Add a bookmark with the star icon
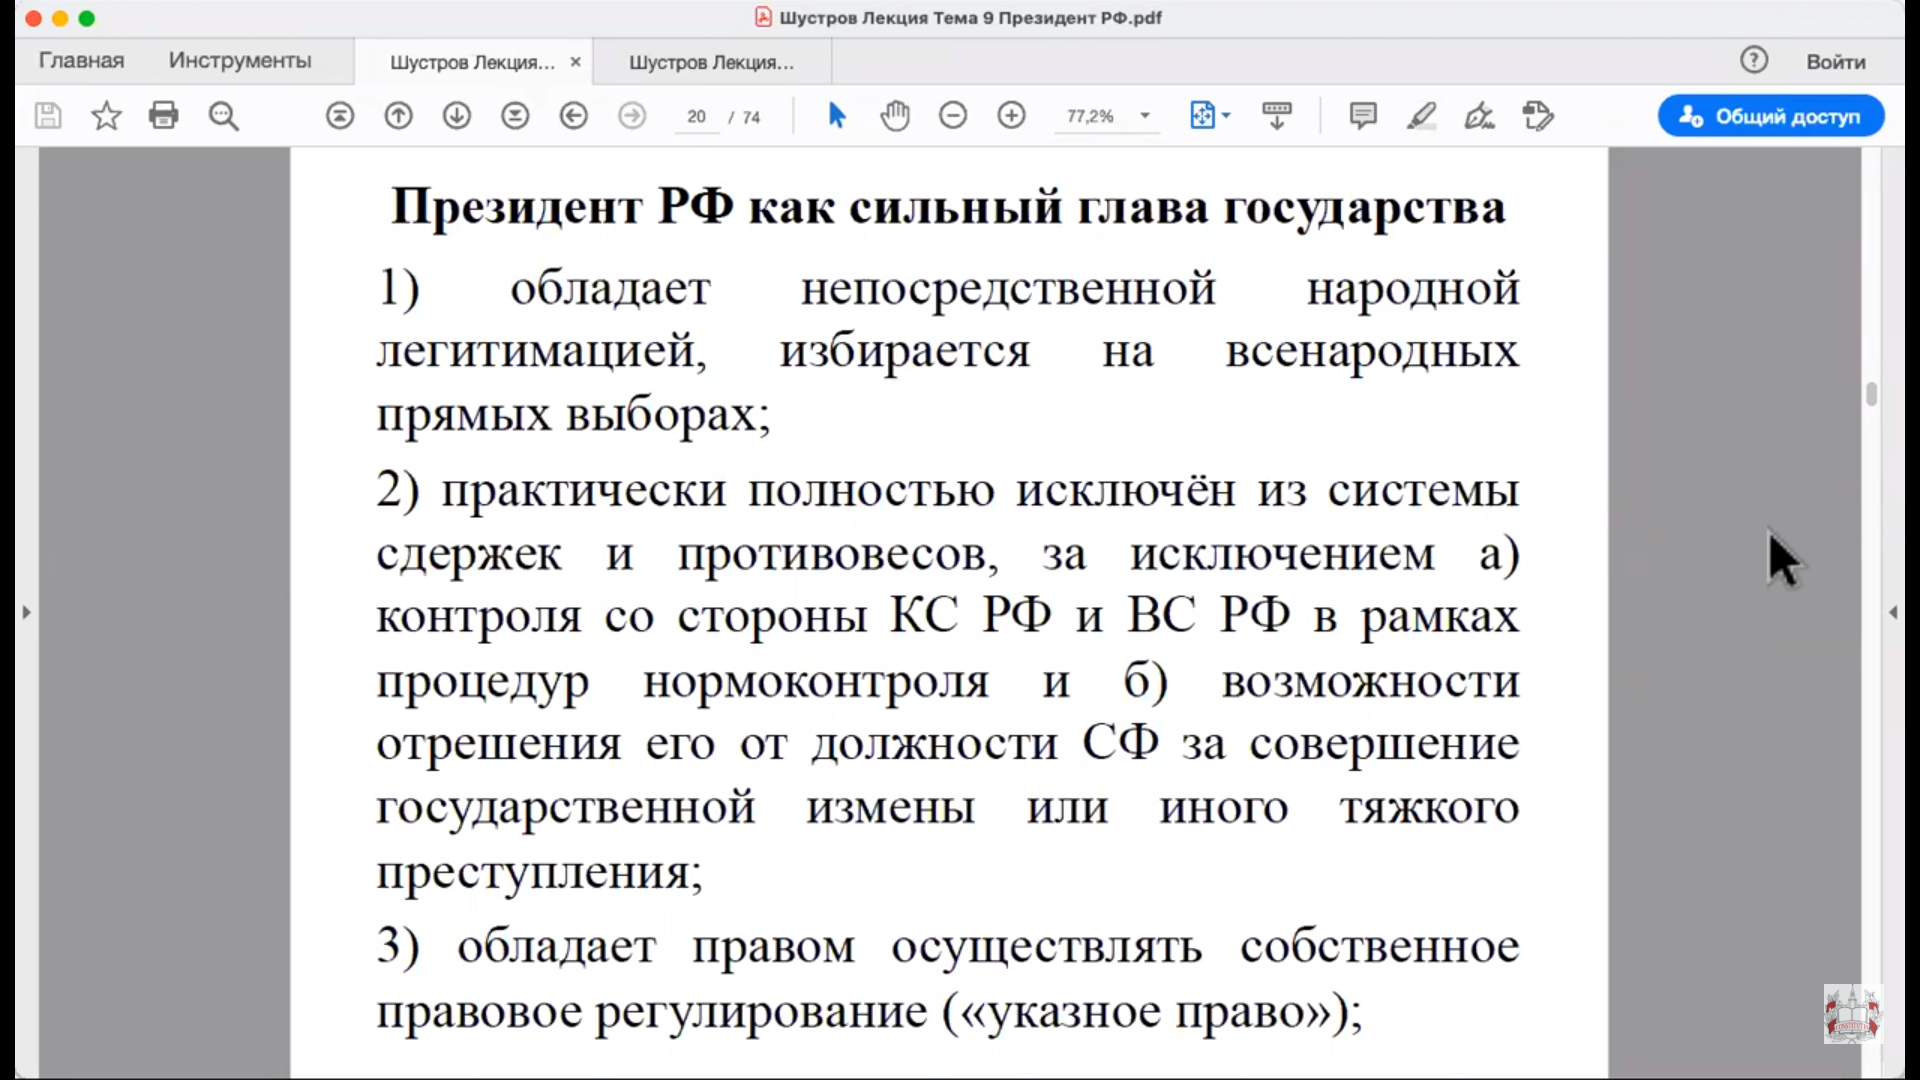Screen dimensions: 1920x1080 coord(106,116)
